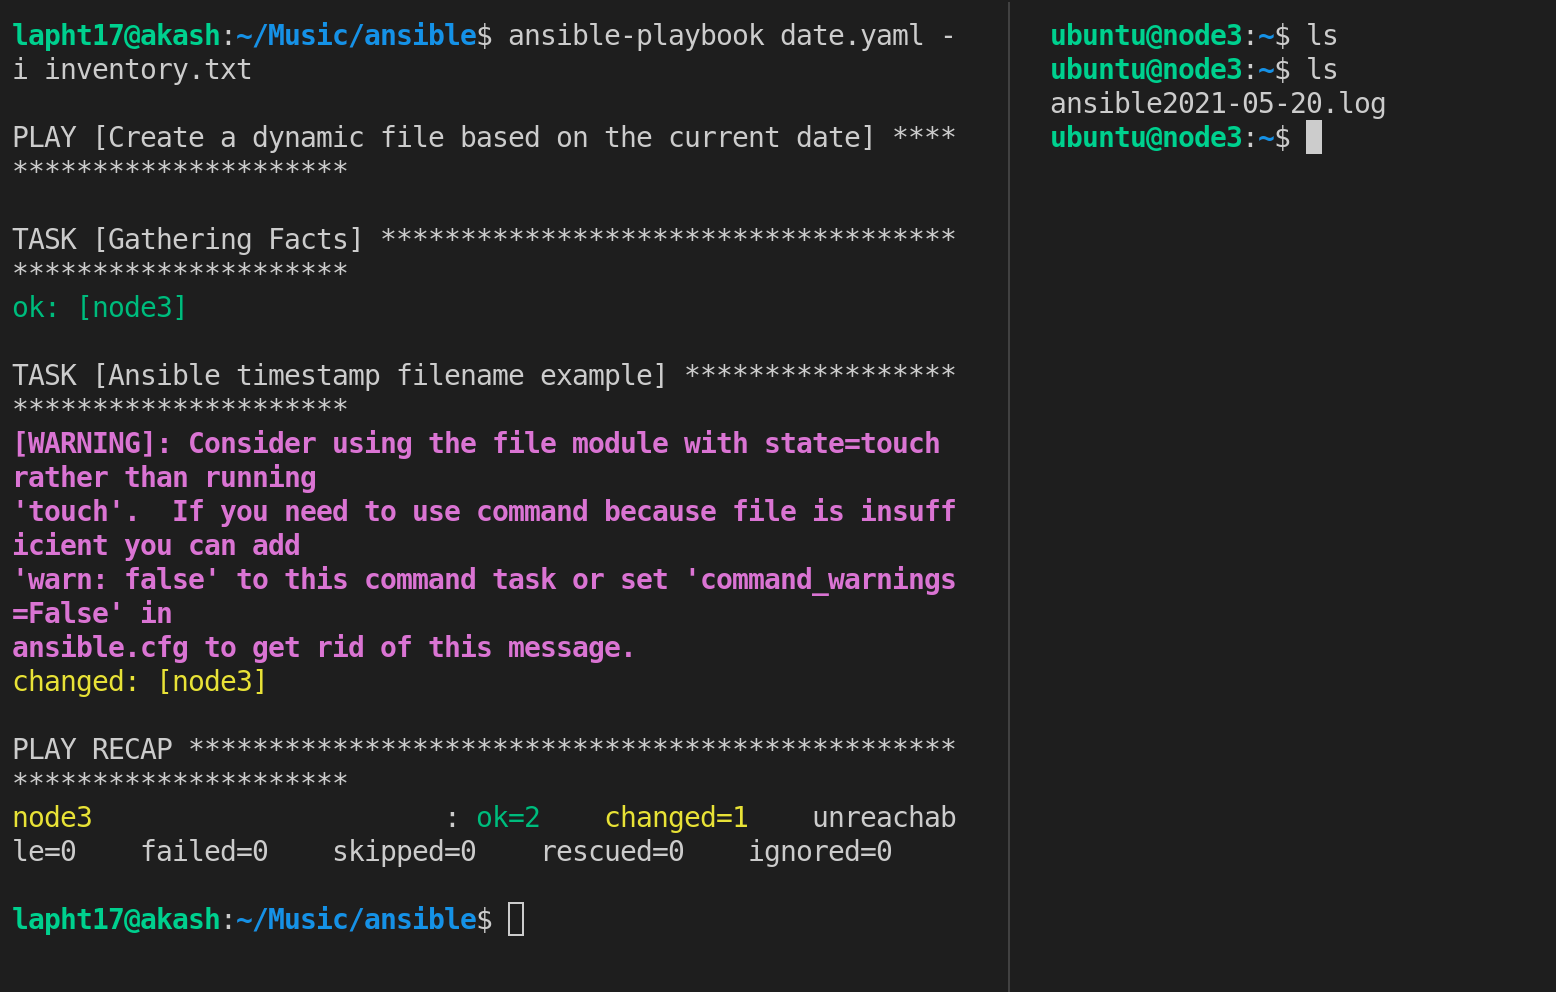Click 'ansible.cfg to get rid of this message.'
This screenshot has height=992, width=1556.
(324, 648)
